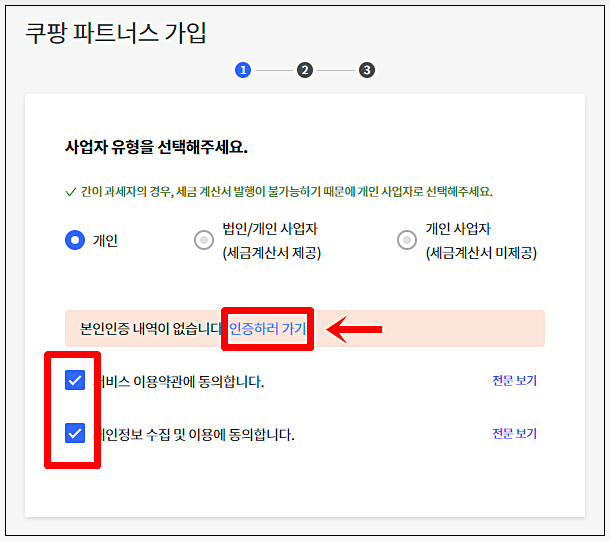Click 사업자 유형을 선택해주세요. heading
Viewport: 610px width, 541px height.
156,147
